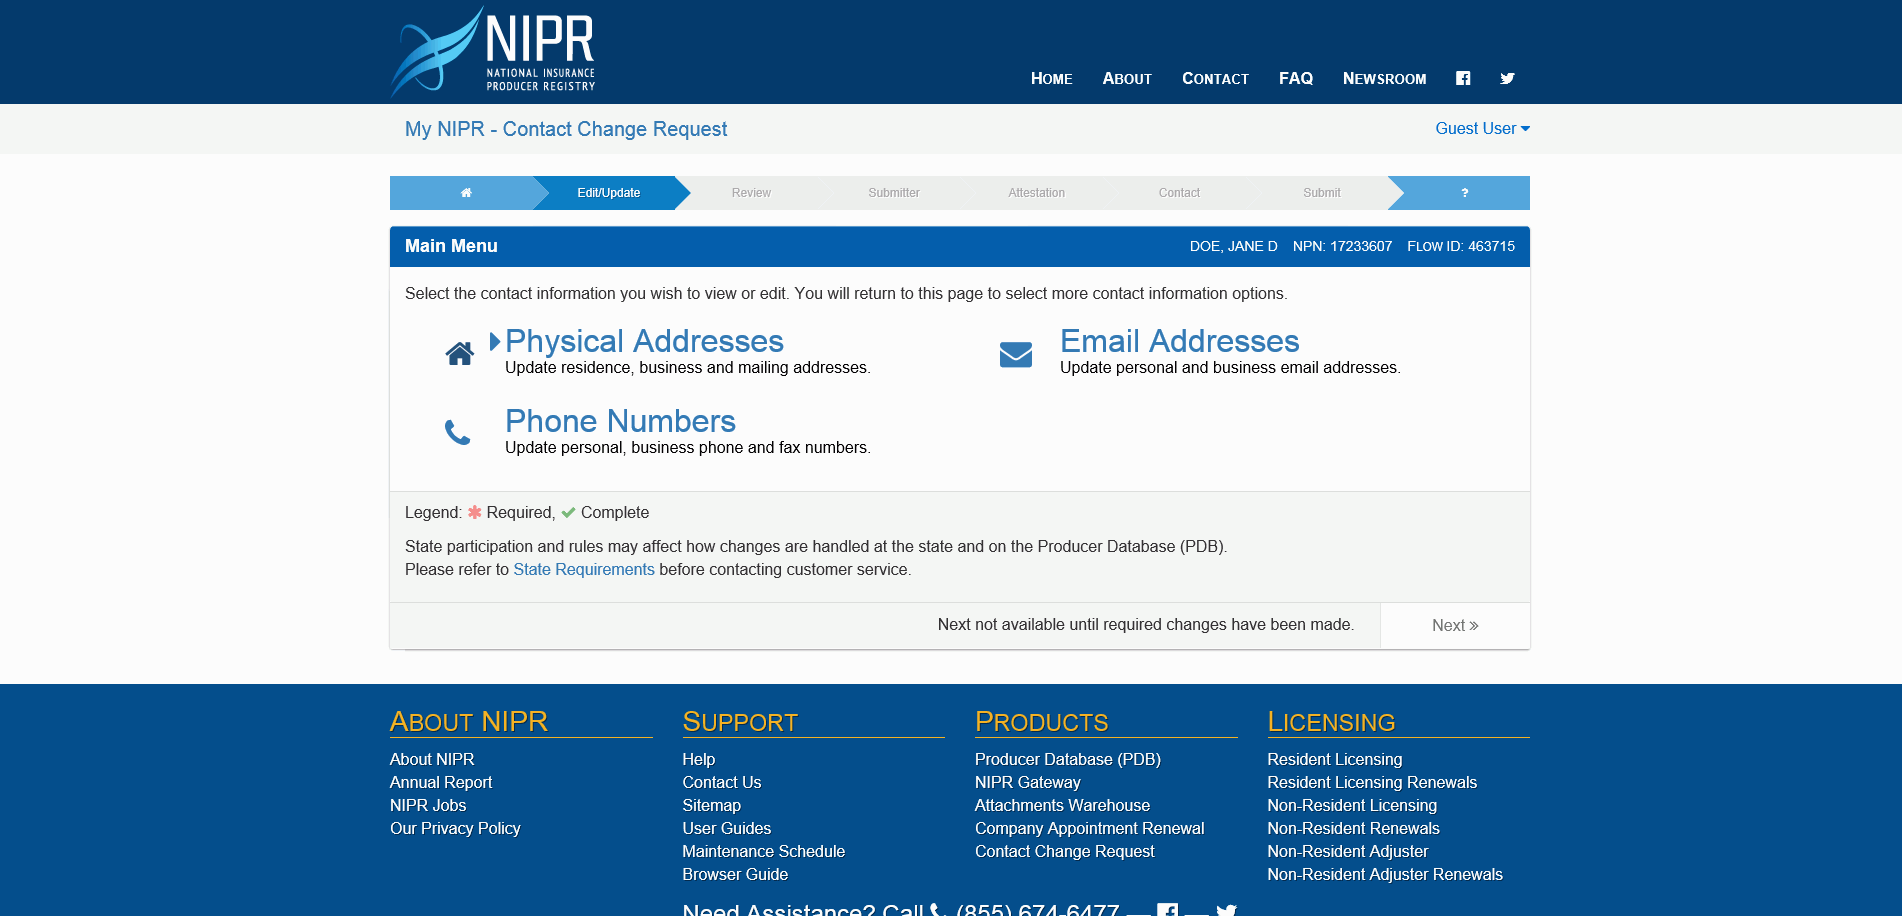
Task: Open NIPR Jobs footer link
Action: (x=428, y=805)
